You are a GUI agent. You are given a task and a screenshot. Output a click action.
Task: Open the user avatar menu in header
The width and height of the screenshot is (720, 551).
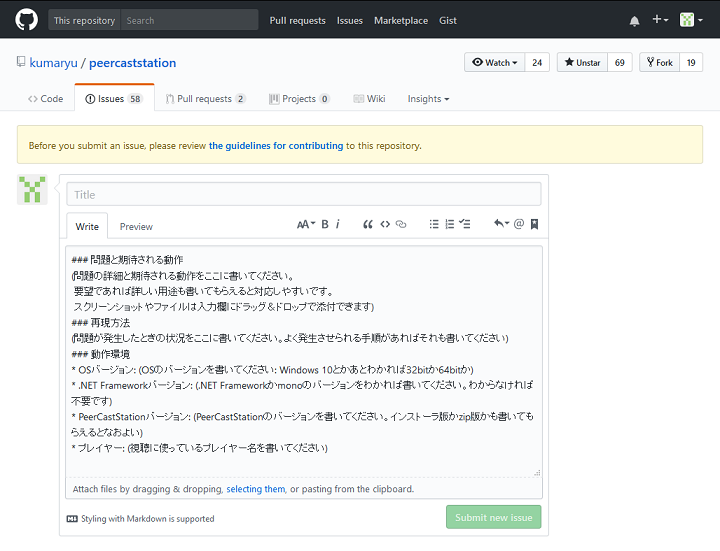(691, 20)
